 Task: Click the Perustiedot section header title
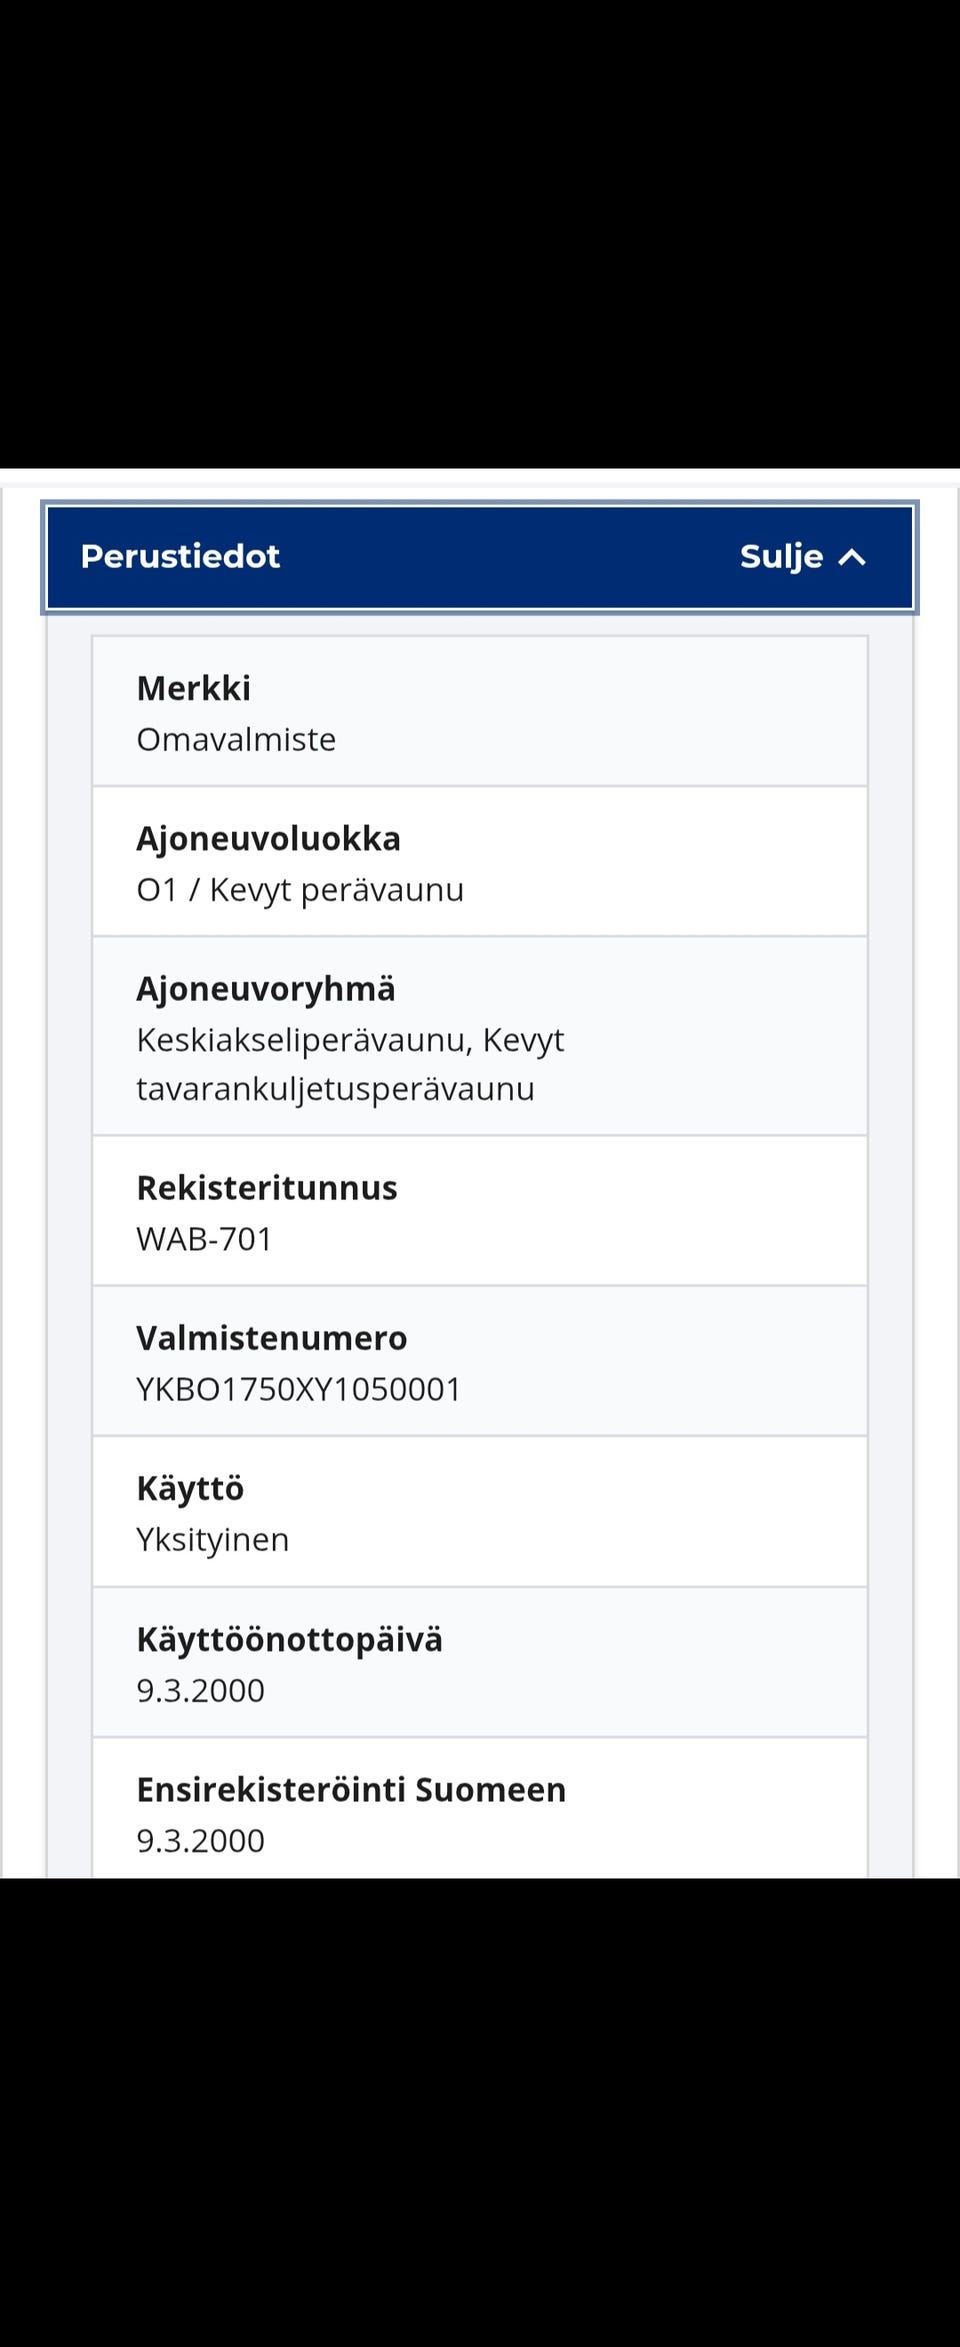click(x=180, y=557)
